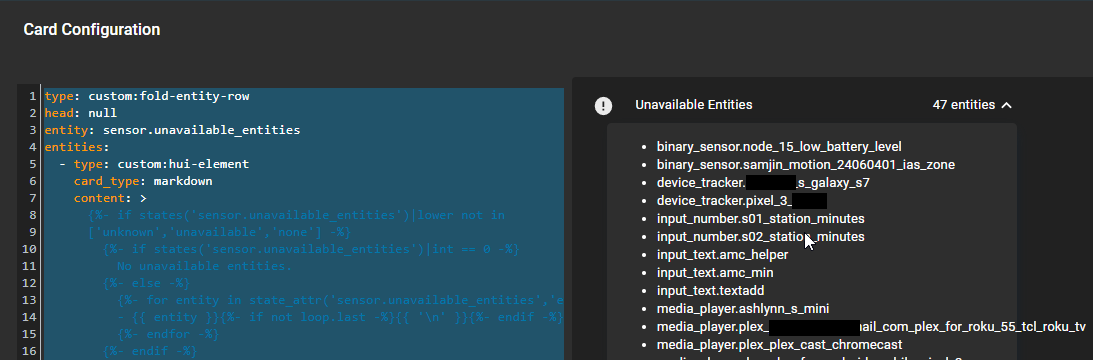Viewport: 1093px width, 360px height.
Task: Click the 47 entities count label
Action: point(963,105)
